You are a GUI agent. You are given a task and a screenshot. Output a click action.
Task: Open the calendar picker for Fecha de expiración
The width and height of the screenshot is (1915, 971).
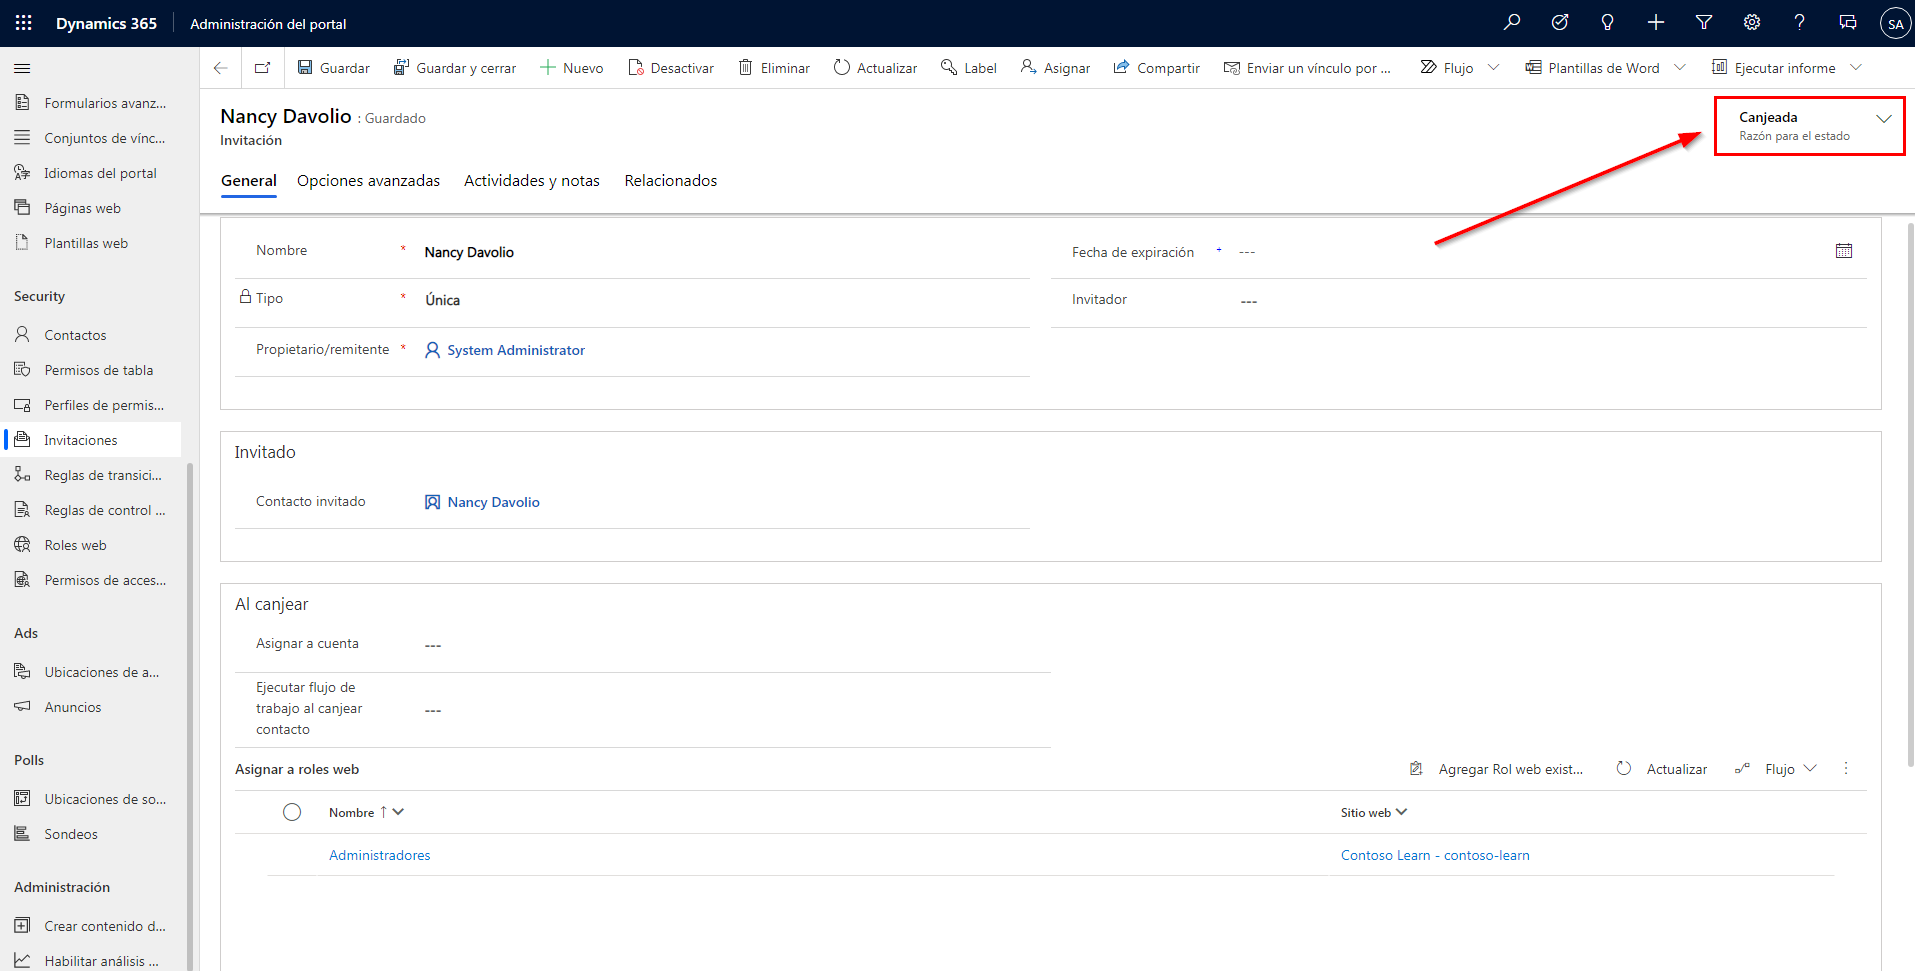pyautogui.click(x=1844, y=251)
